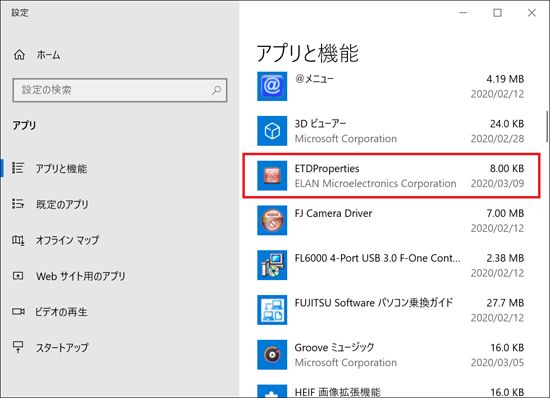Click the 2.38 MB size value
The width and height of the screenshot is (550, 398).
[x=505, y=258]
